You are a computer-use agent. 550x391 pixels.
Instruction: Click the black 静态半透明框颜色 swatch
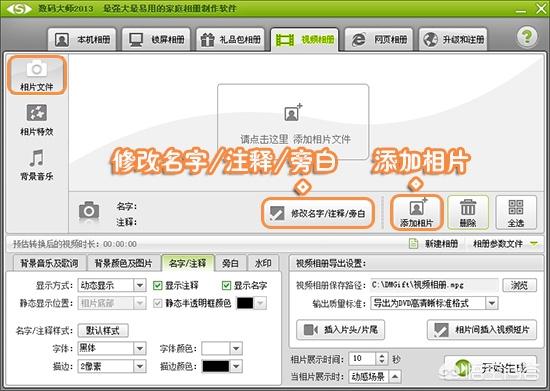point(245,303)
